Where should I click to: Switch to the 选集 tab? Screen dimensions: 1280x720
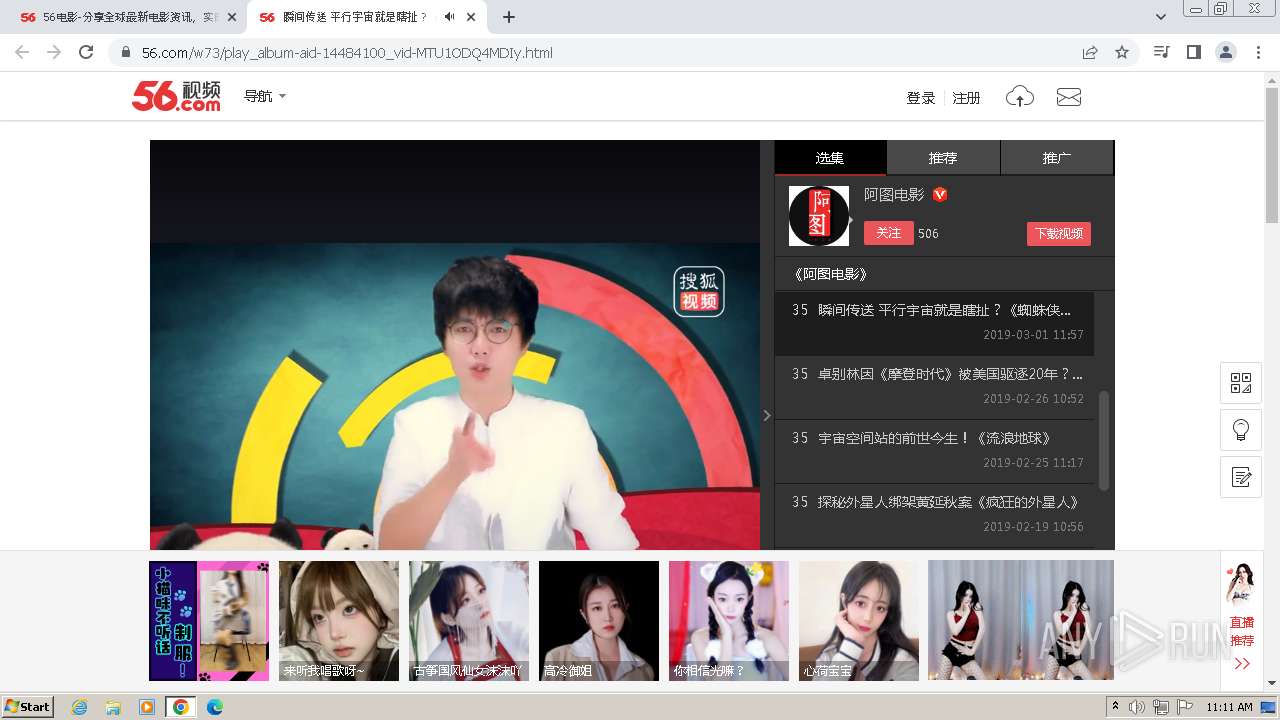(830, 158)
